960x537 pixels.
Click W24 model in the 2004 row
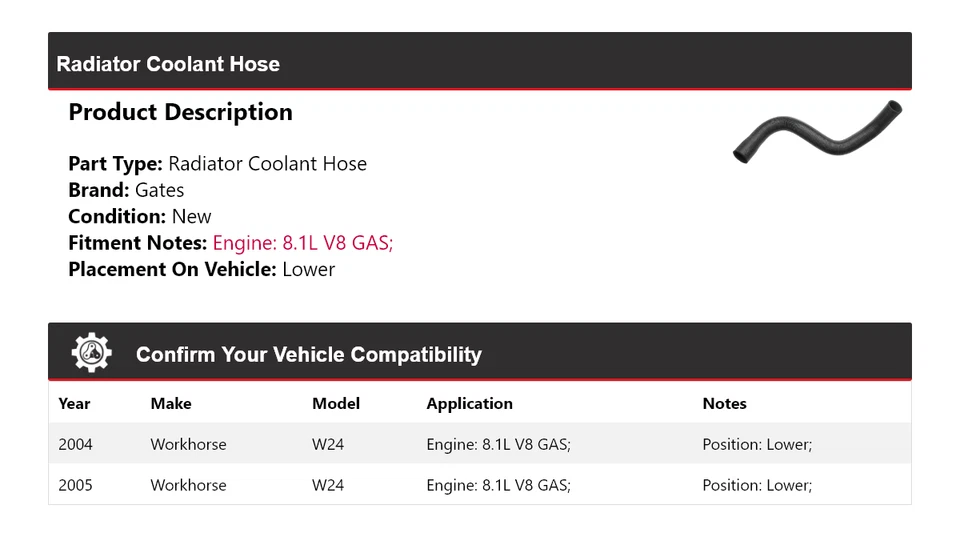click(x=328, y=444)
